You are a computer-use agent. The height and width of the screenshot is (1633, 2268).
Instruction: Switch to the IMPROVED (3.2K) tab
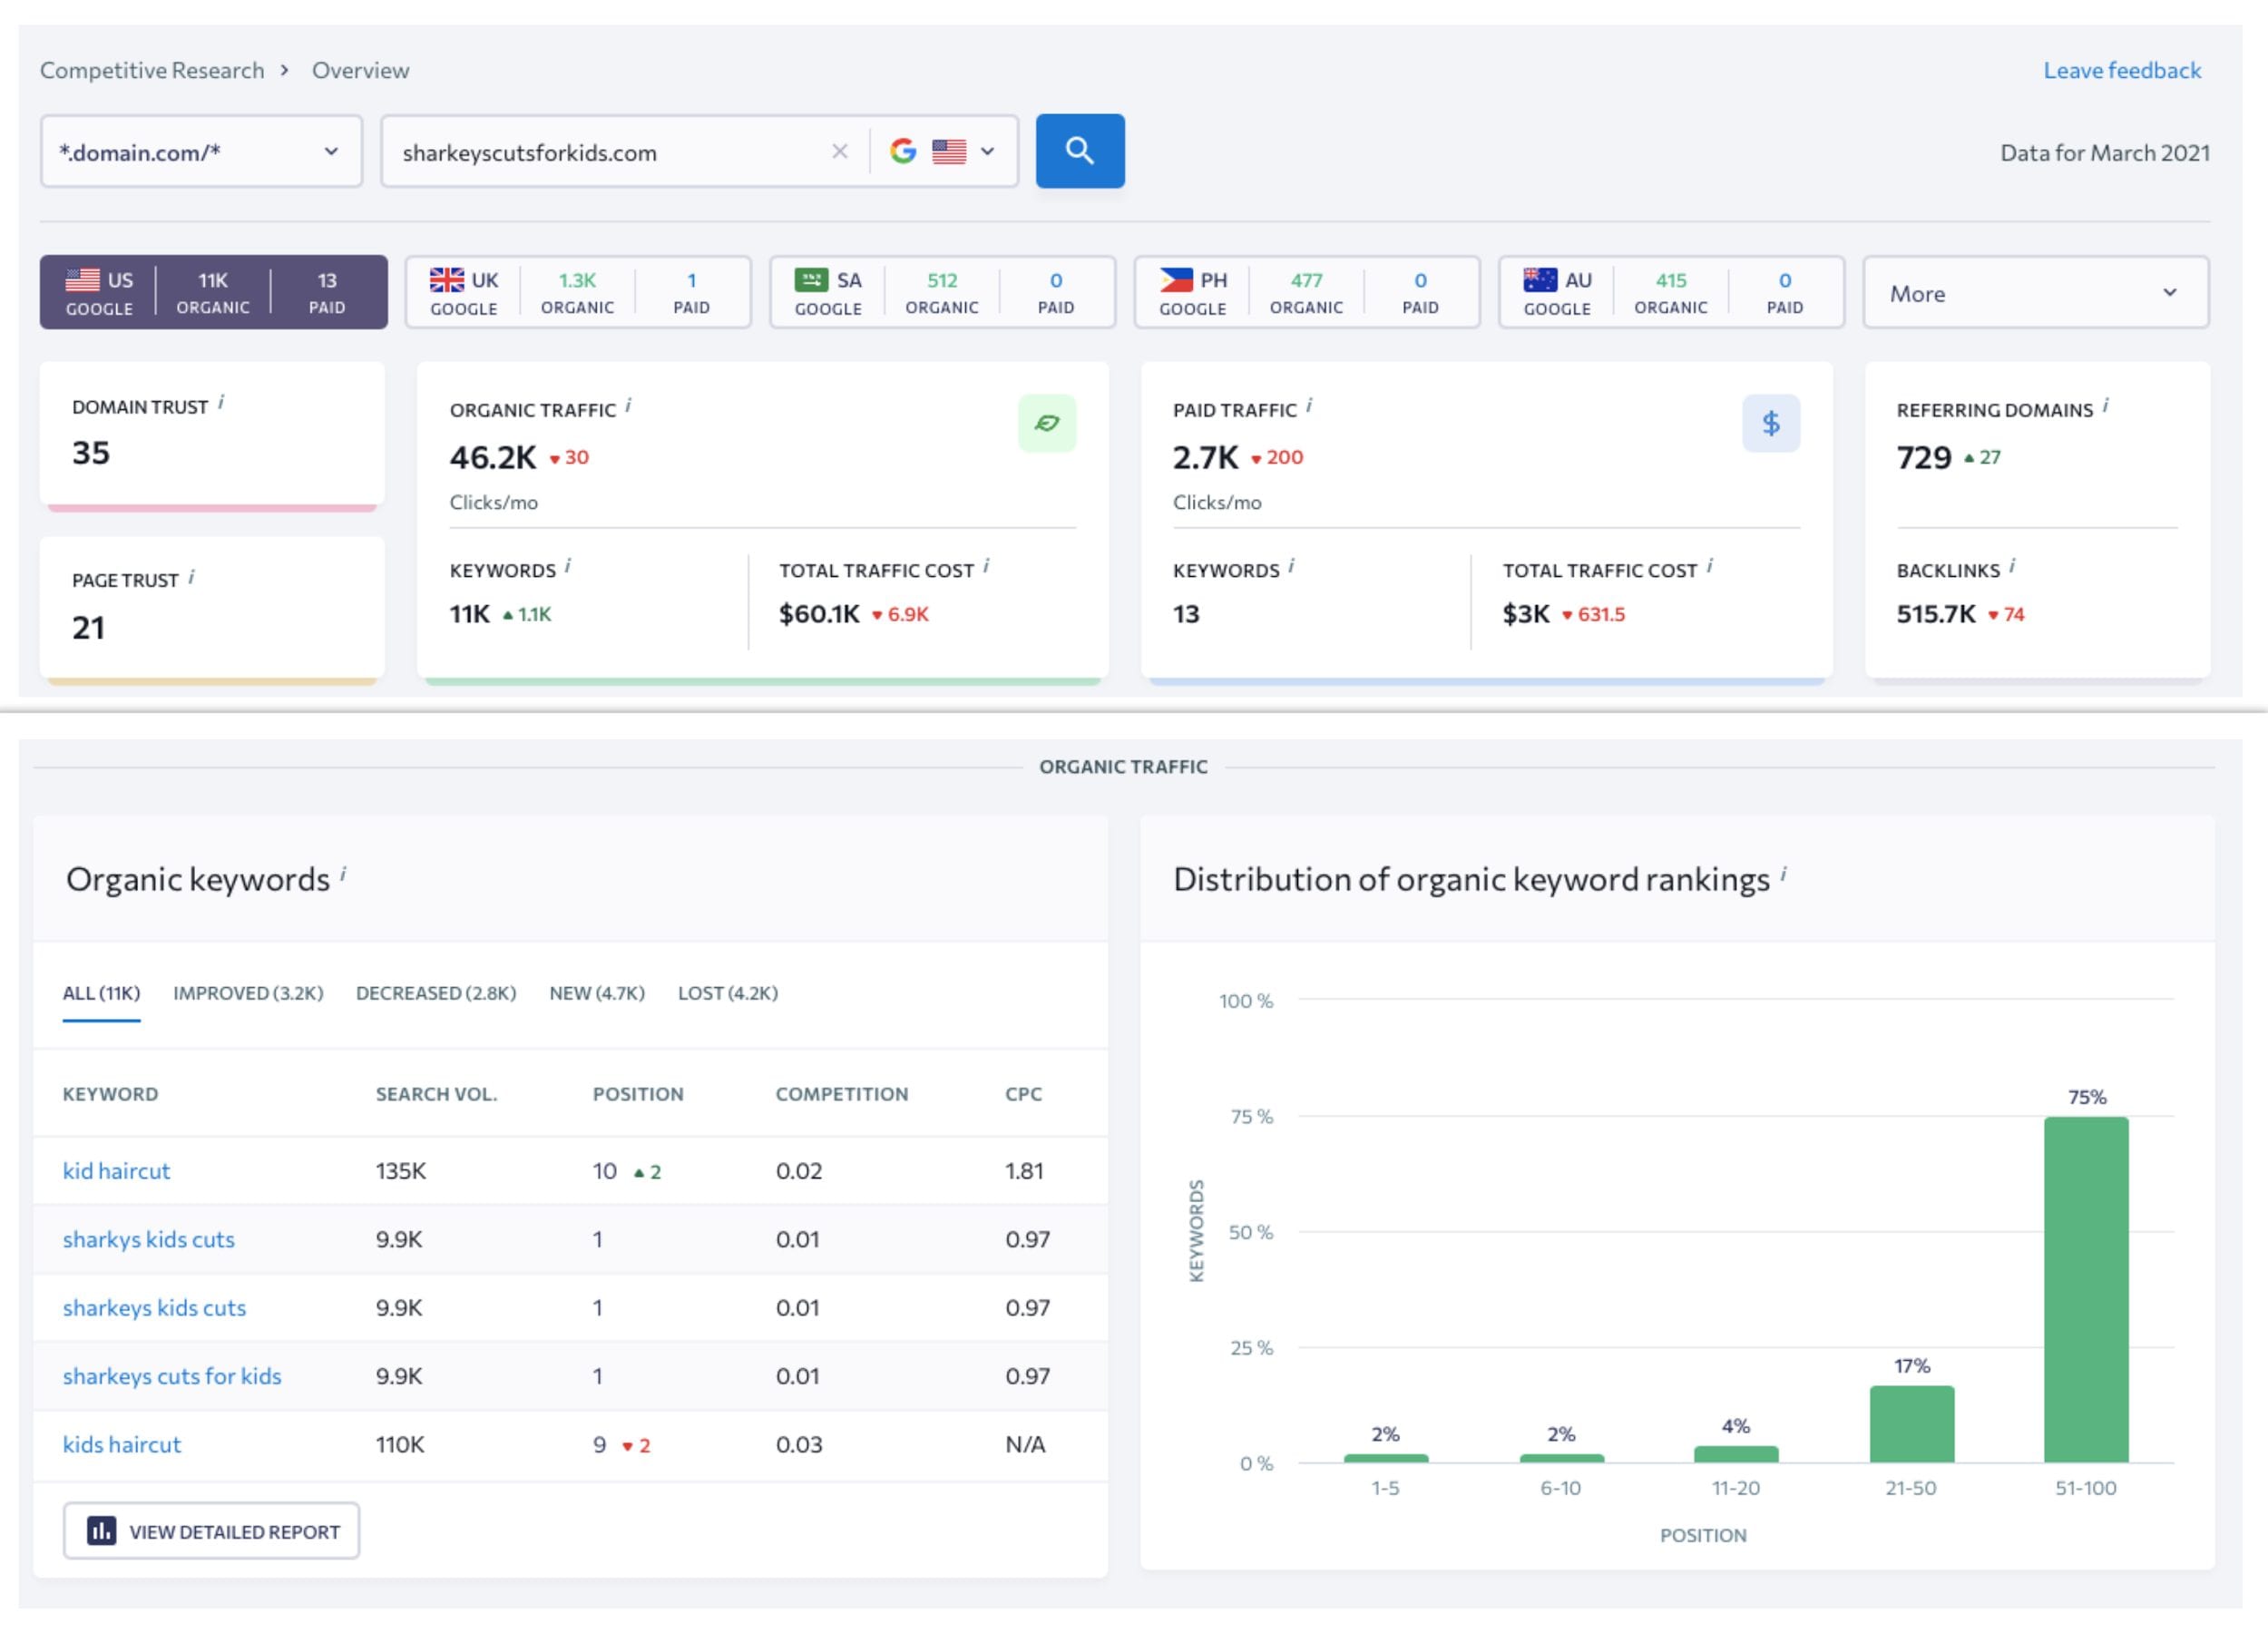pos(248,993)
